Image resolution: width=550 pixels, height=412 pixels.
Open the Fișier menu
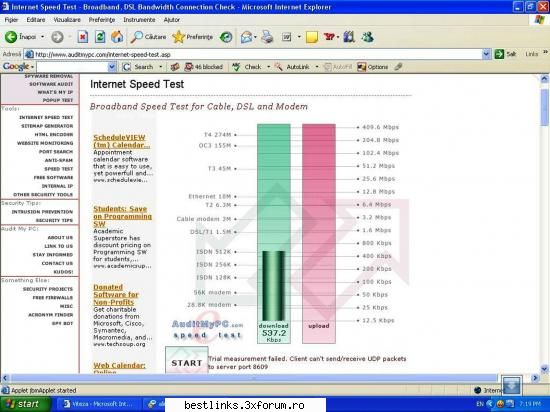pos(11,20)
